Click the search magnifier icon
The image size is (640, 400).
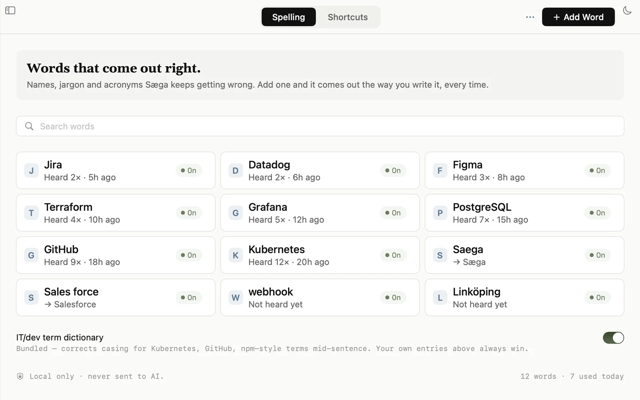coord(29,126)
